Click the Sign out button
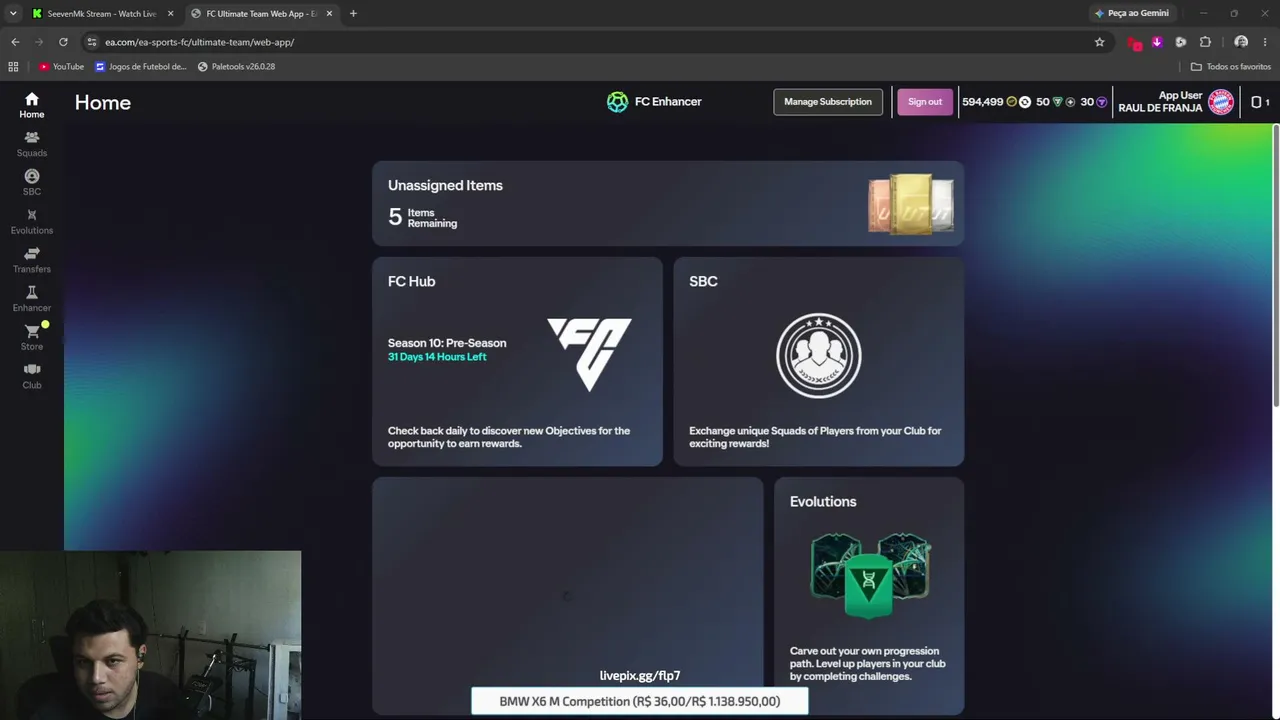This screenshot has height=720, width=1280. 925,102
